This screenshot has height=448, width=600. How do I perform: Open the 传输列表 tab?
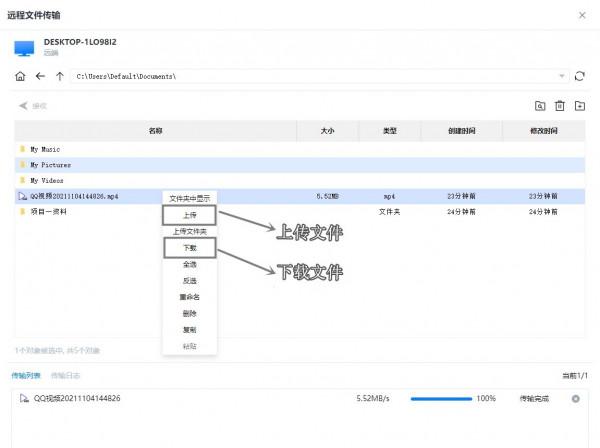pos(27,376)
